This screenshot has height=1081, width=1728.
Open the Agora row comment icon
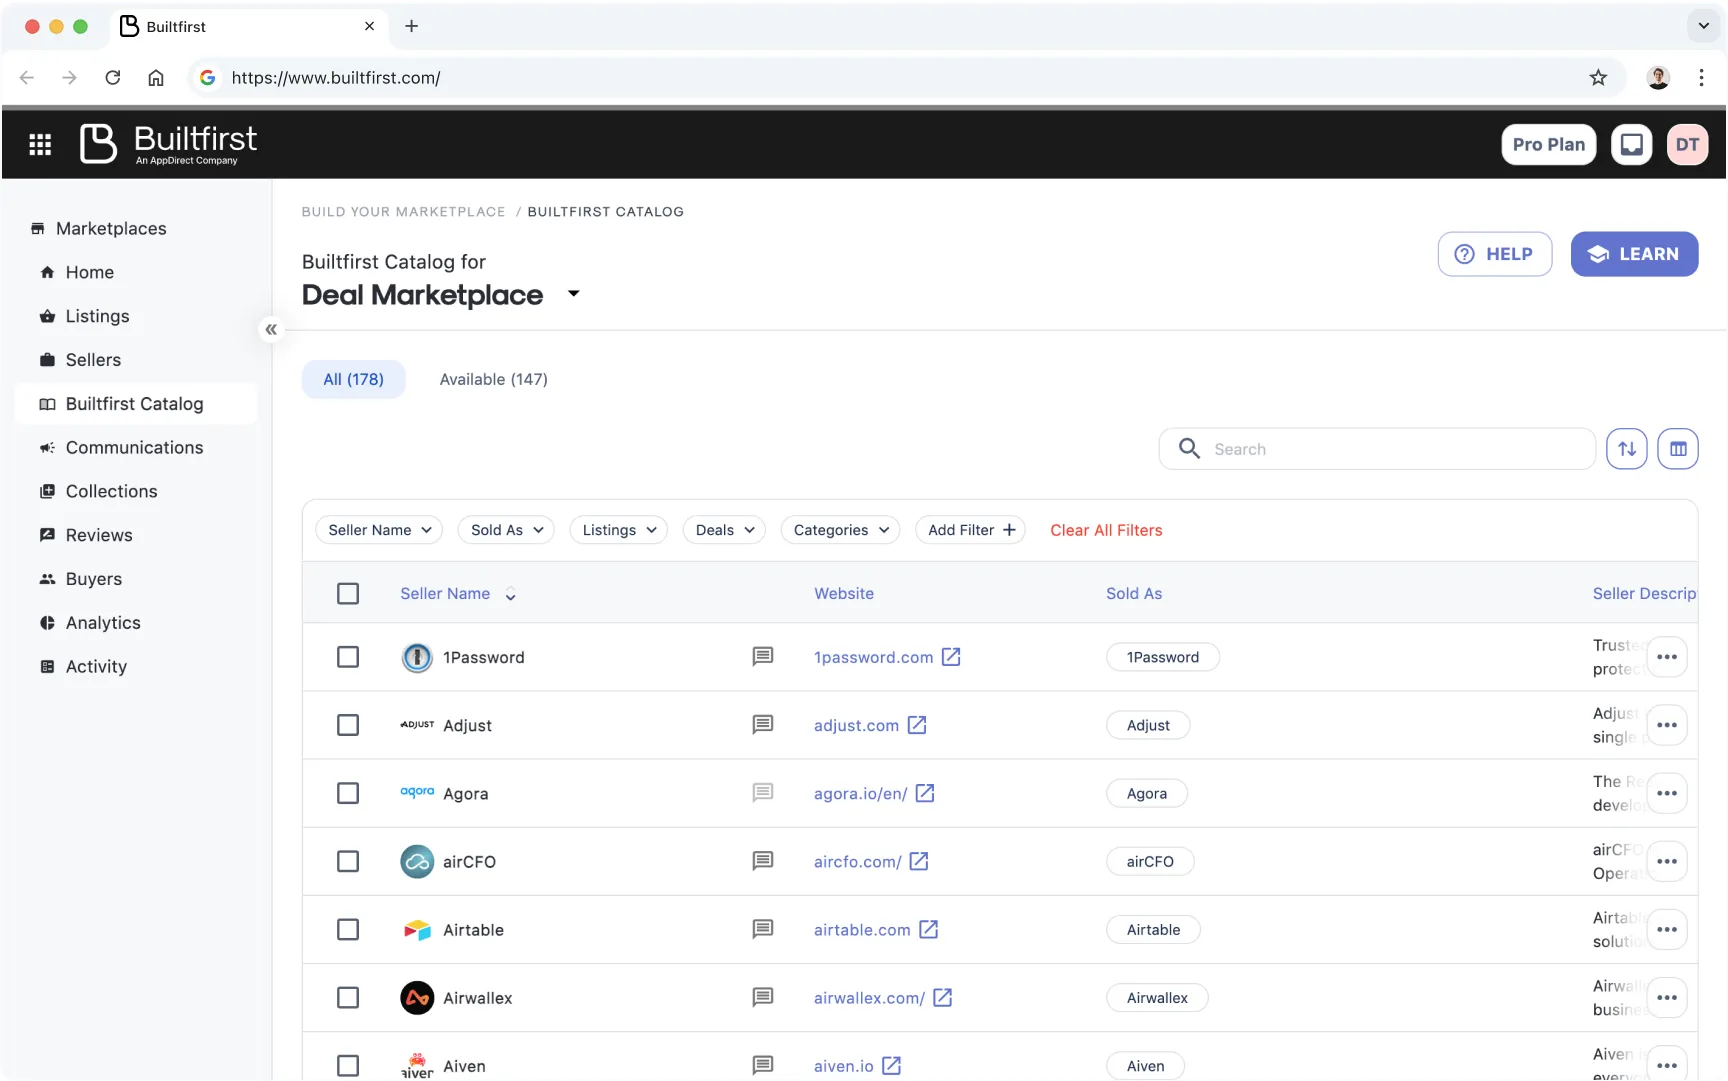click(763, 793)
